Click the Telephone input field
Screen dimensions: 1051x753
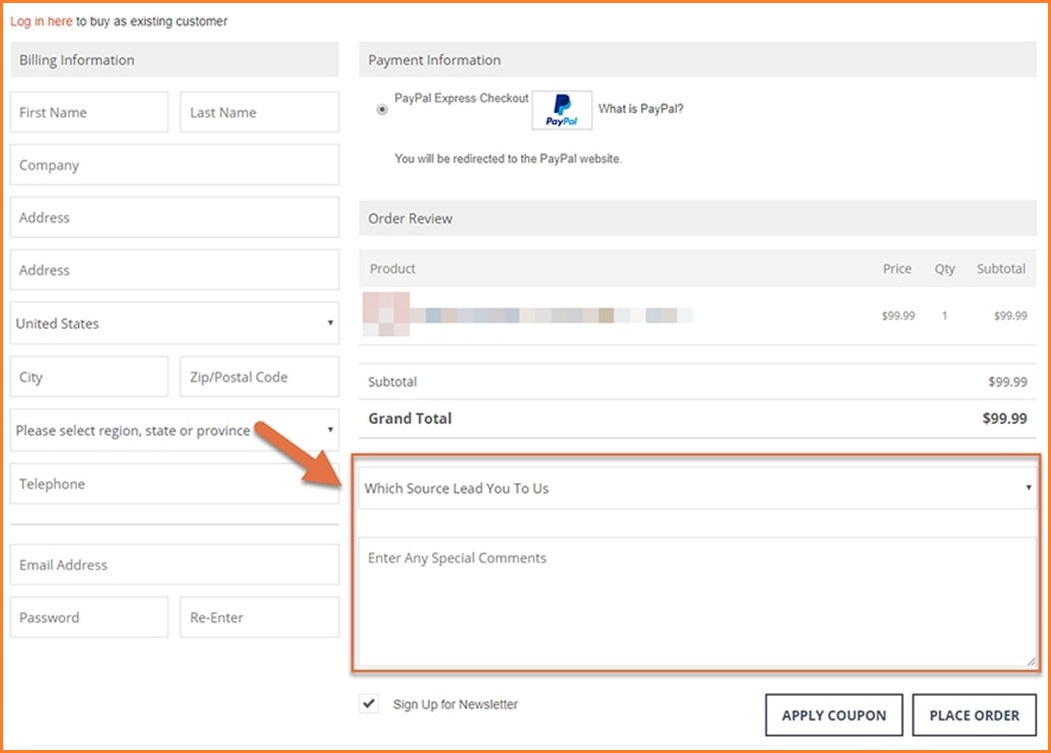click(174, 485)
